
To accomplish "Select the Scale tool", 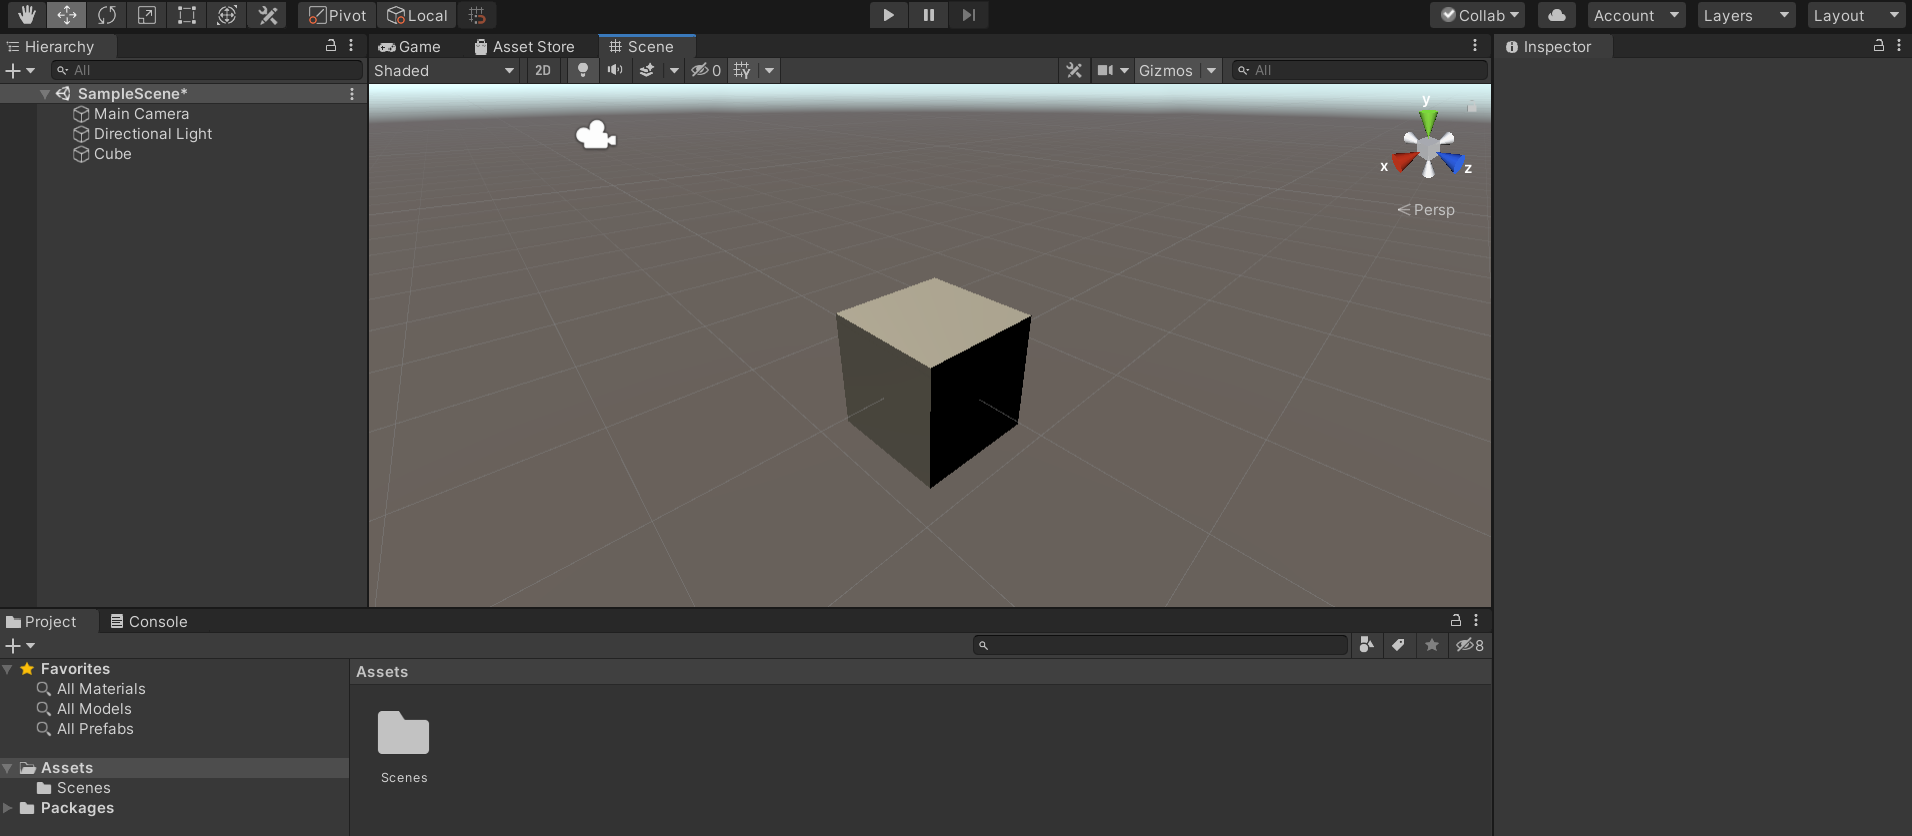I will [147, 15].
